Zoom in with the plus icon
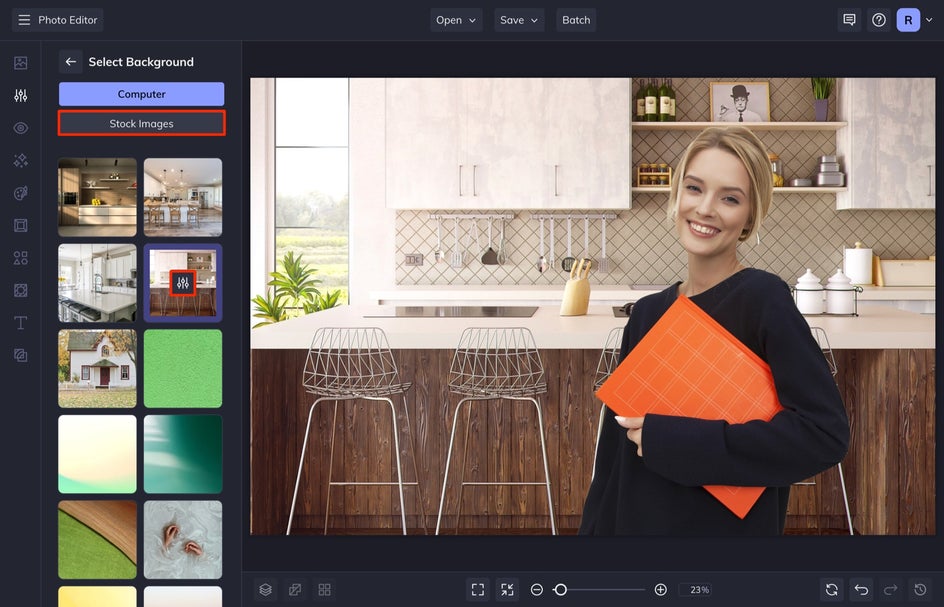944x607 pixels. 660,590
